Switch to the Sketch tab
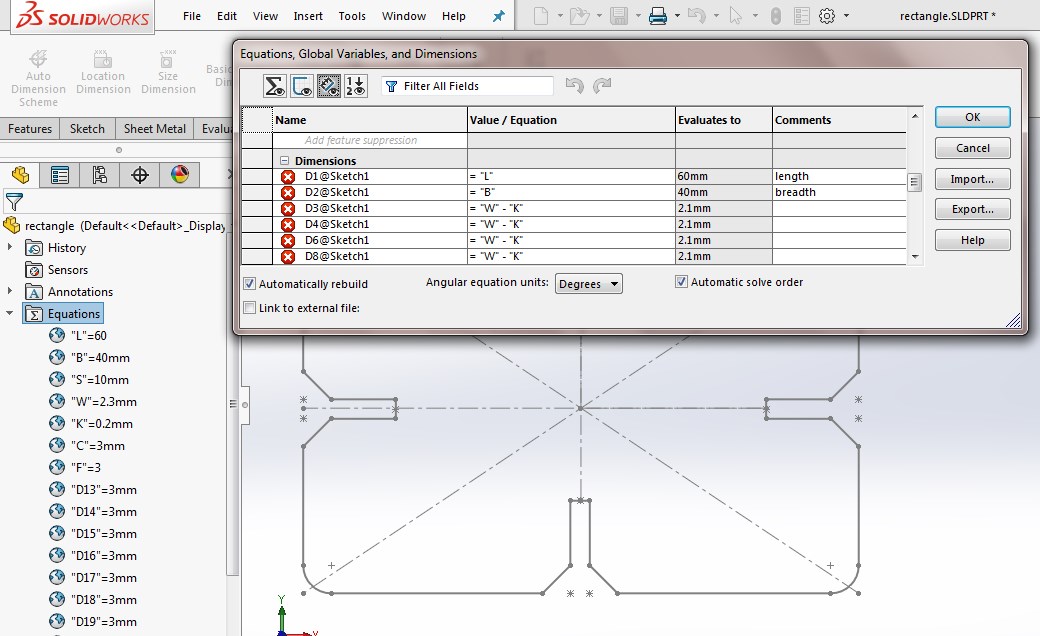Screen dimensions: 1040x636 point(87,129)
